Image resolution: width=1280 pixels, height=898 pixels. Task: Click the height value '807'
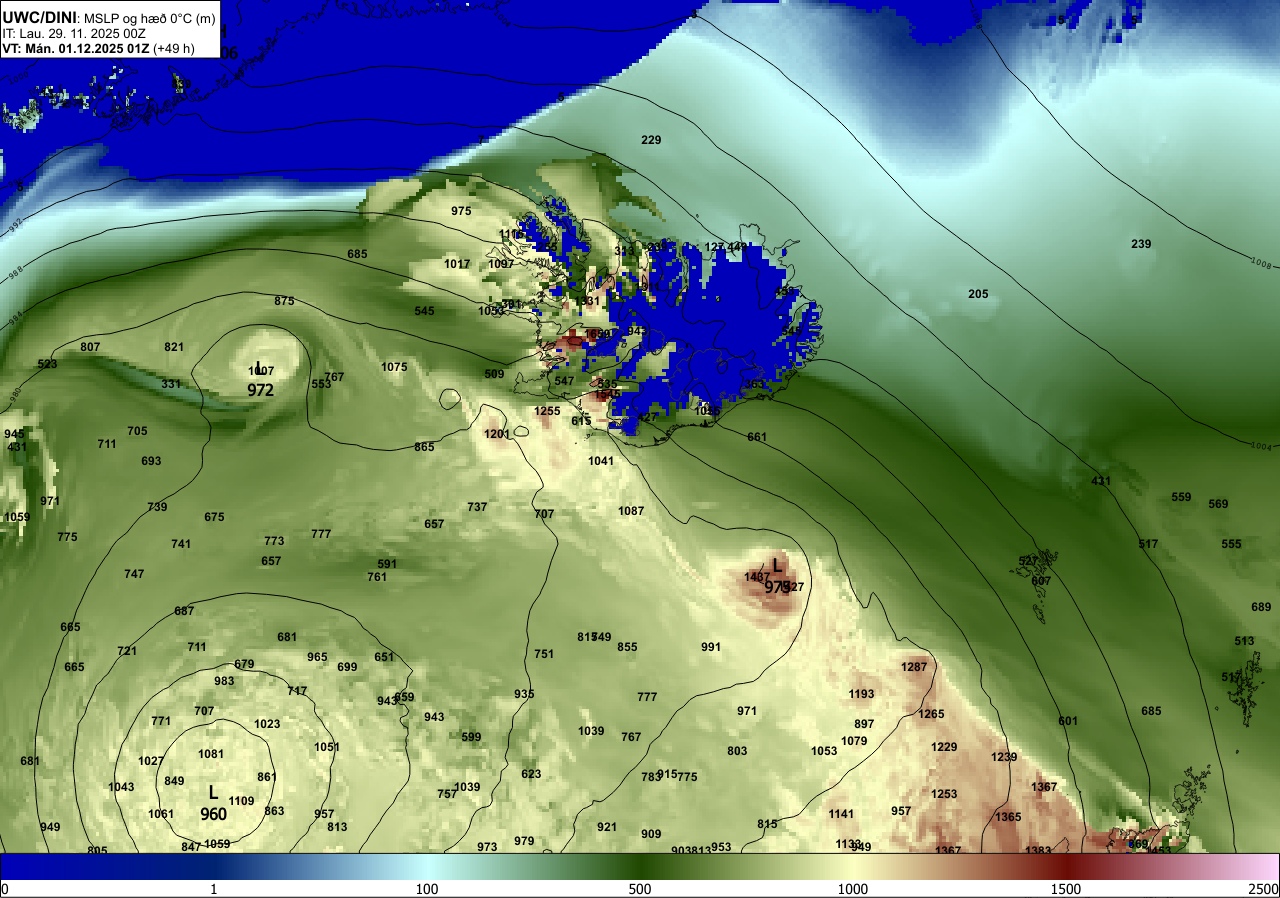(90, 347)
